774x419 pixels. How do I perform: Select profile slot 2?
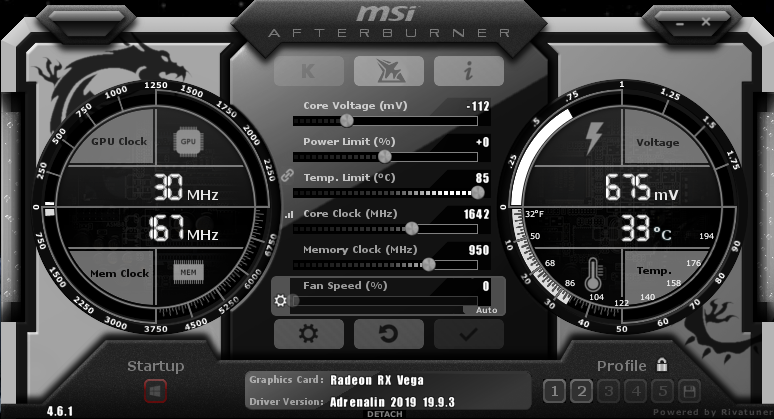pyautogui.click(x=581, y=392)
